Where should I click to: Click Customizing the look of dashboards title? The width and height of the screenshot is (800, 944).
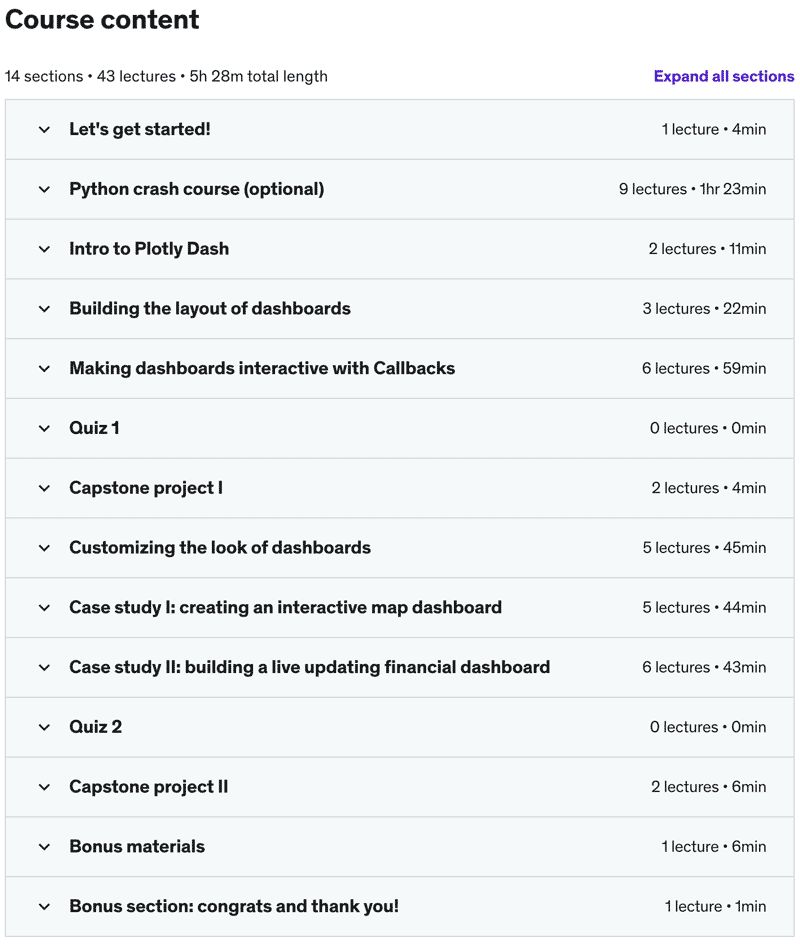[220, 548]
